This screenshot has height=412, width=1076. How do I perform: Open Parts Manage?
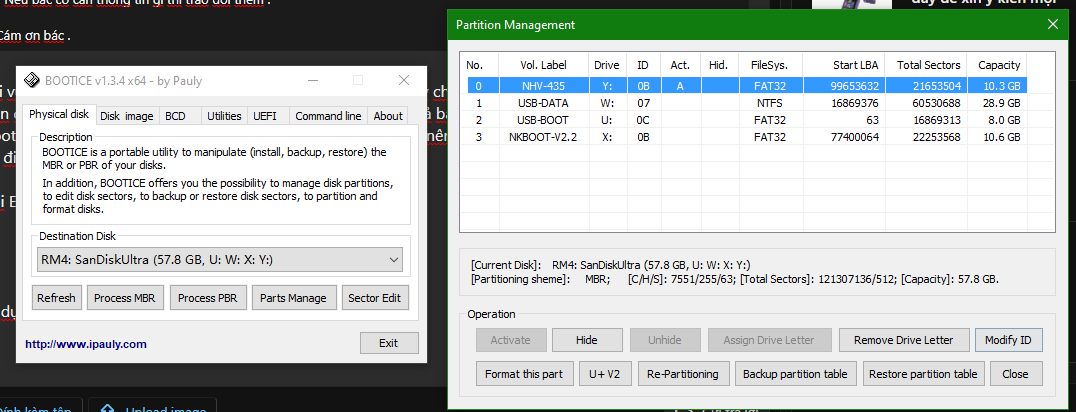(x=293, y=298)
